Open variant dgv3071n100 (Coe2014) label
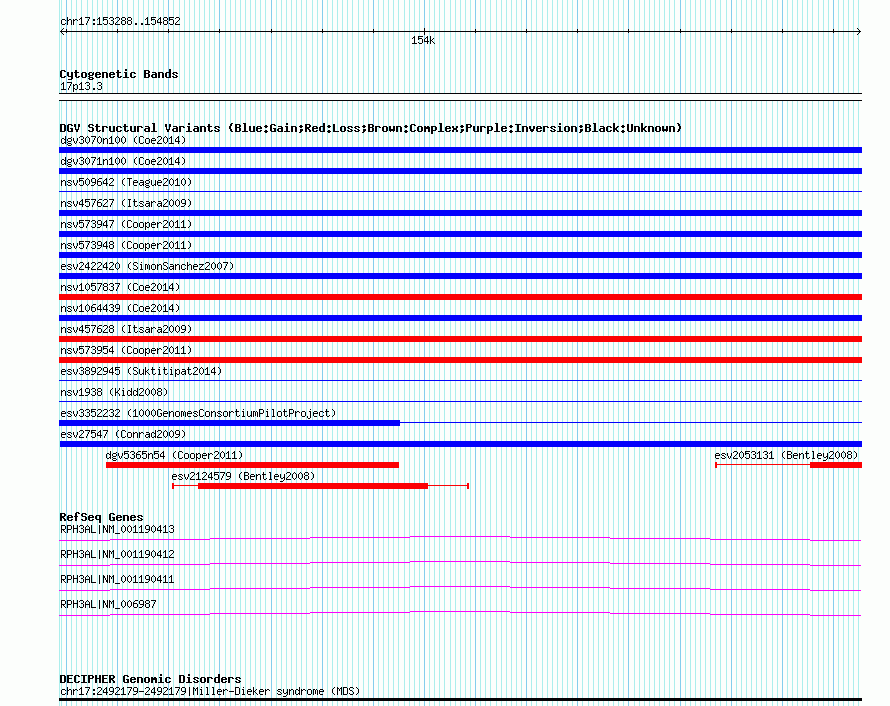This screenshot has height=706, width=890. pyautogui.click(x=123, y=161)
